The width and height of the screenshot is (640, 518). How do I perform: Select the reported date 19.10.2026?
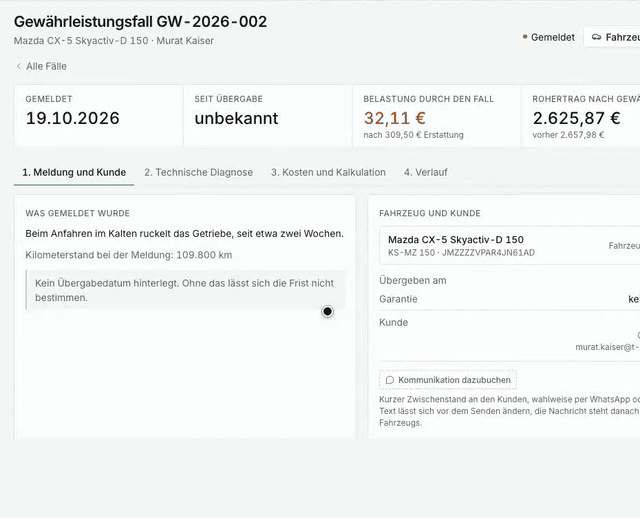tap(73, 118)
